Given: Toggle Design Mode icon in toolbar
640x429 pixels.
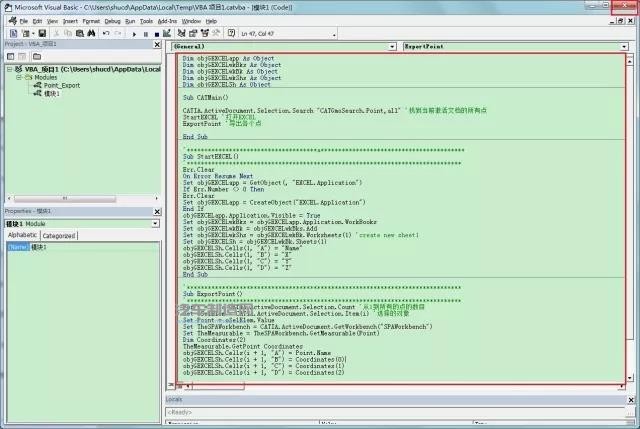Looking at the screenshot, I should tap(167, 33).
